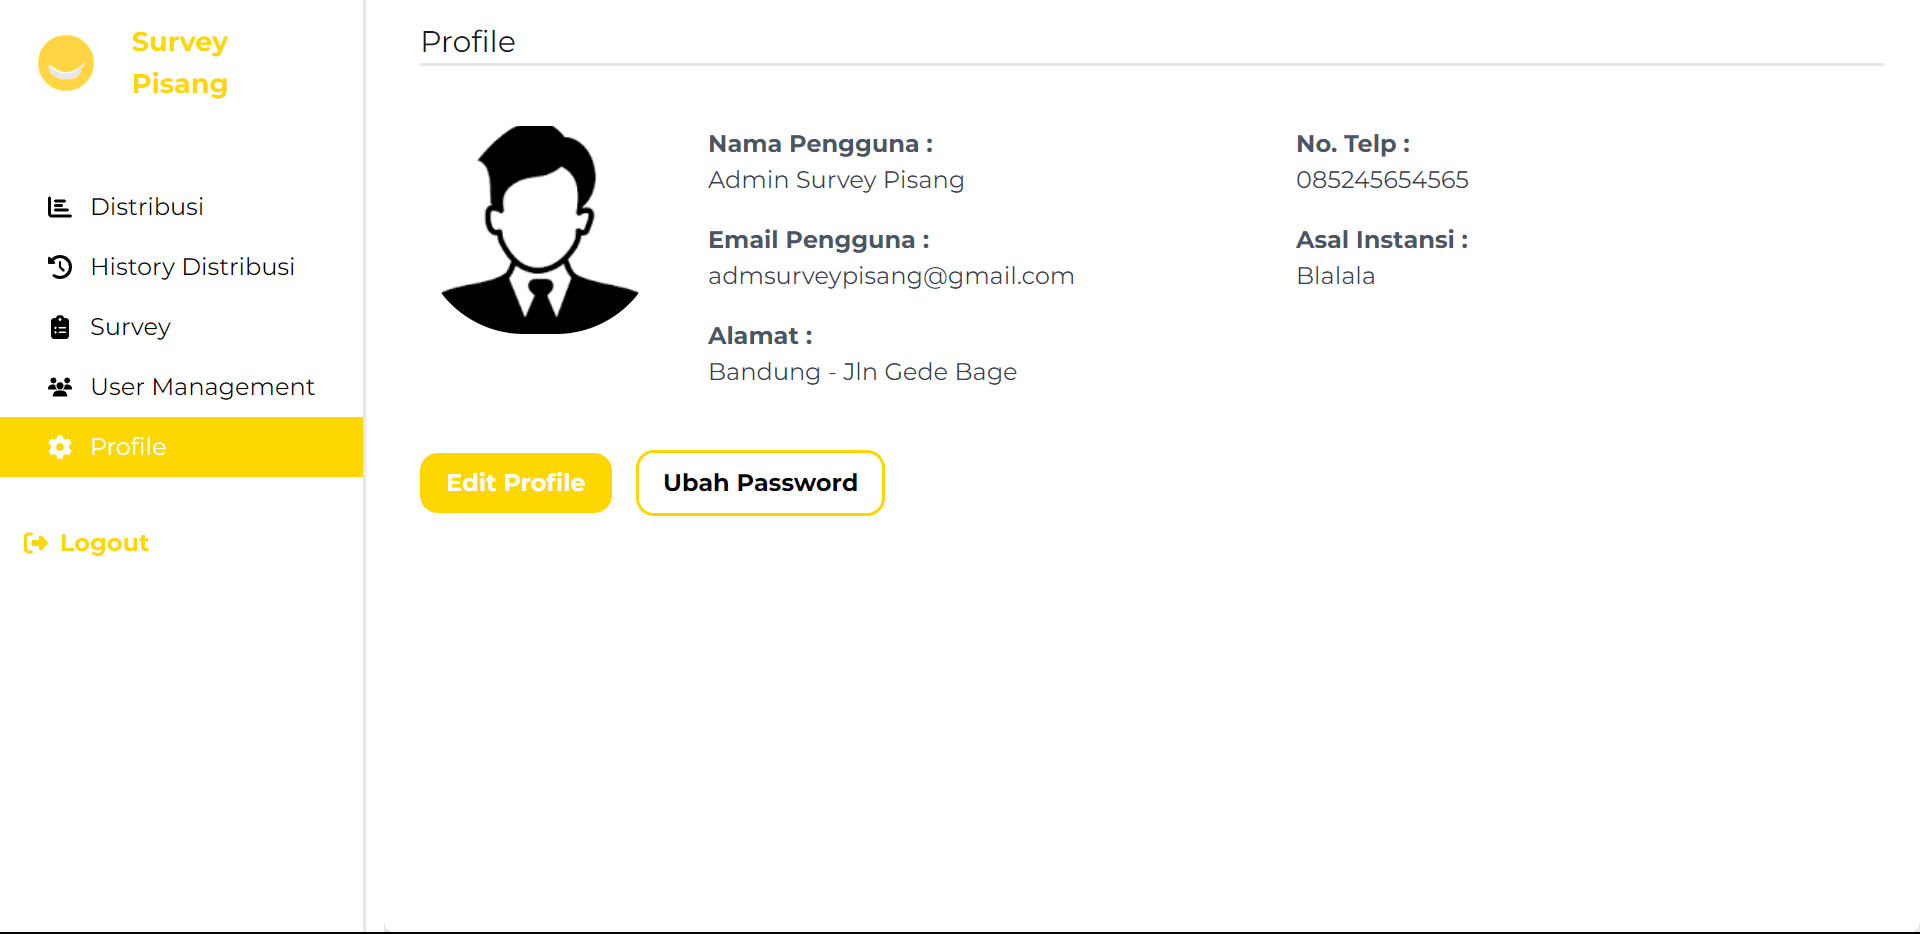Click the Logout link
This screenshot has height=934, width=1920.
point(103,543)
